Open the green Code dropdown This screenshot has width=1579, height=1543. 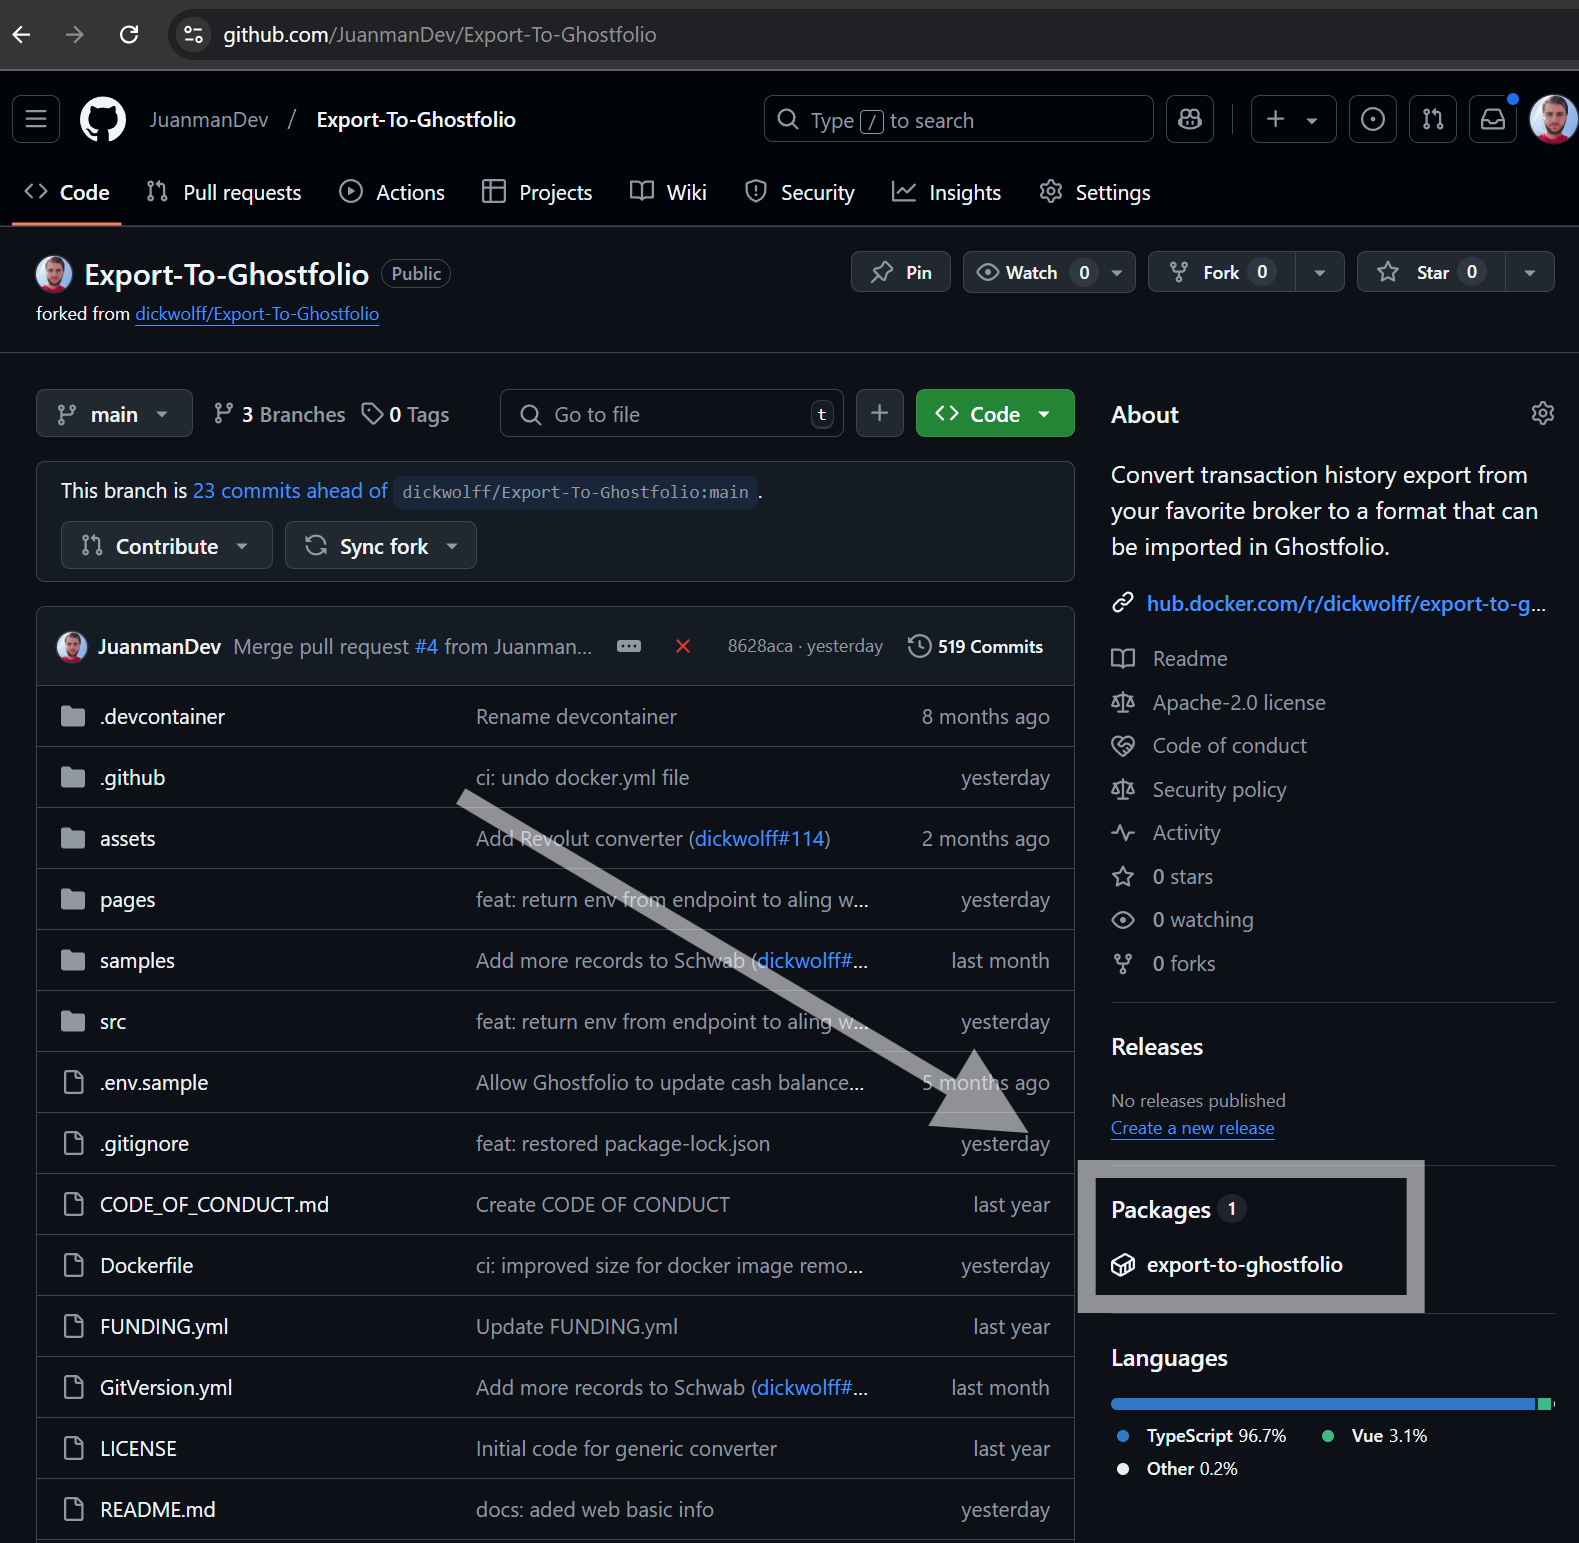click(x=995, y=413)
